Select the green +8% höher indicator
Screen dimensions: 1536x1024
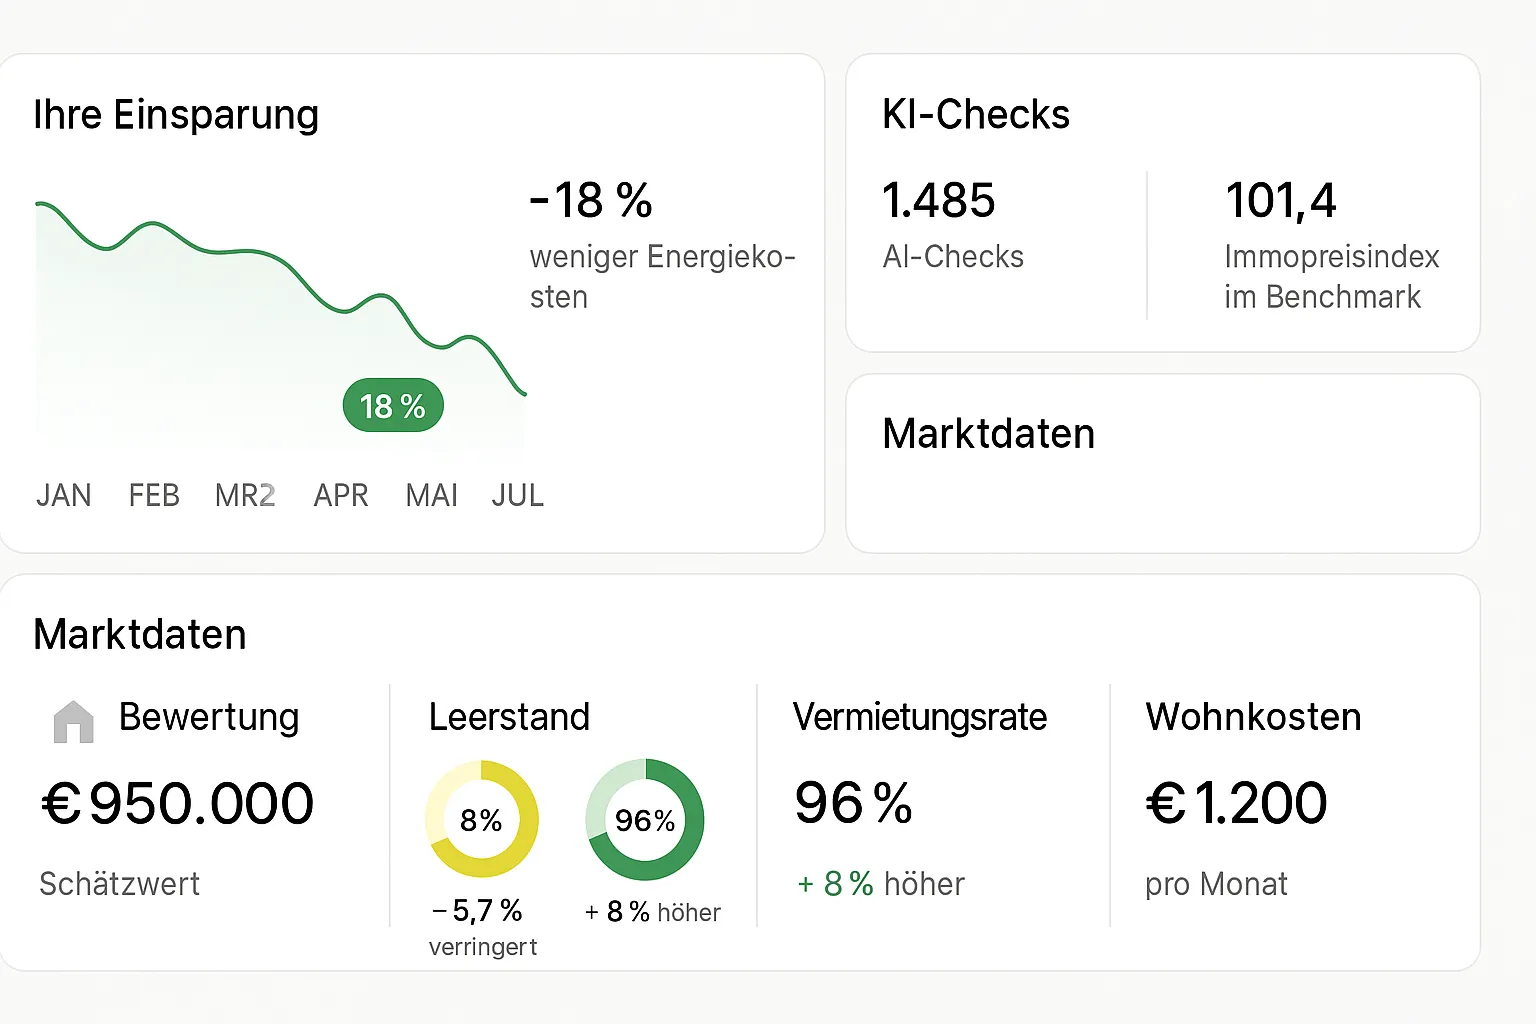point(879,883)
